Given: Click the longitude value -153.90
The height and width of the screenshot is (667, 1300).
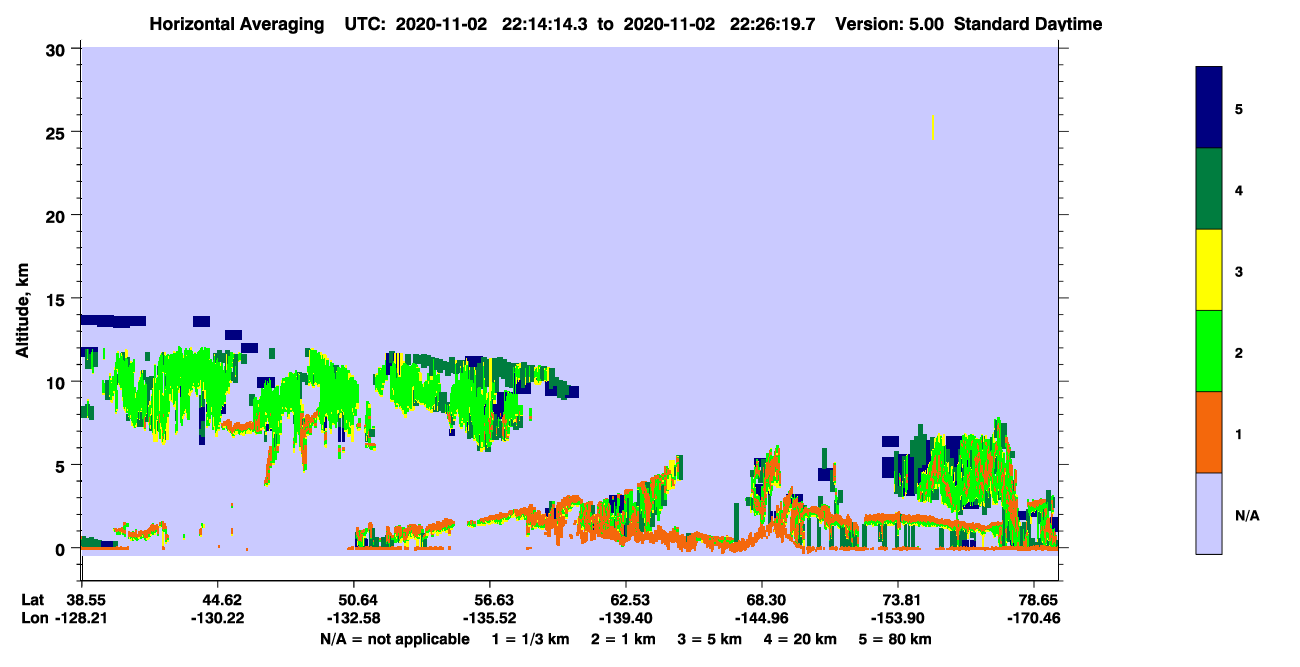Looking at the screenshot, I should click(x=897, y=618).
